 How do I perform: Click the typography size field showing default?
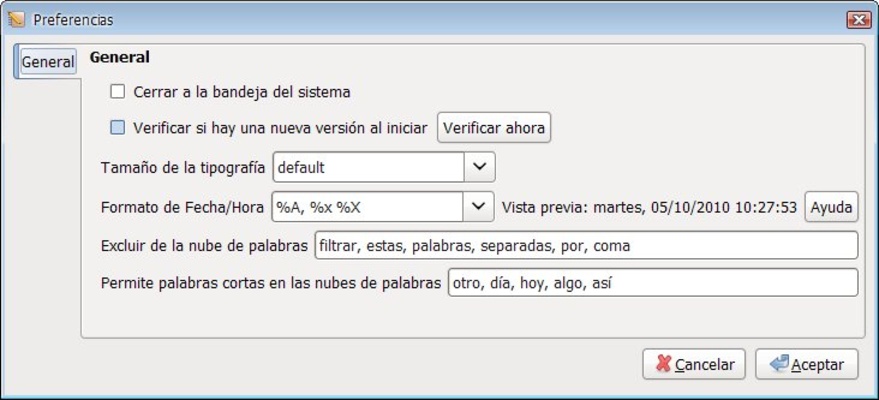coord(368,167)
